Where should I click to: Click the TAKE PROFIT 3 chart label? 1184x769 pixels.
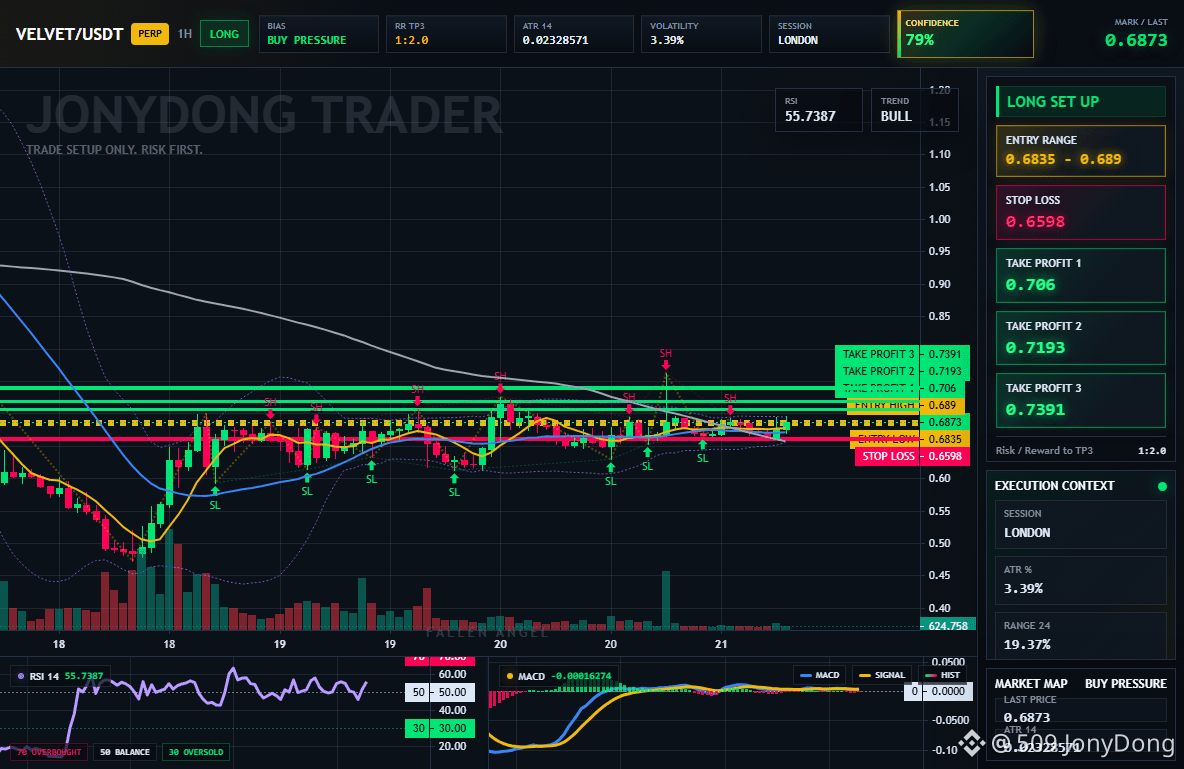[902, 354]
